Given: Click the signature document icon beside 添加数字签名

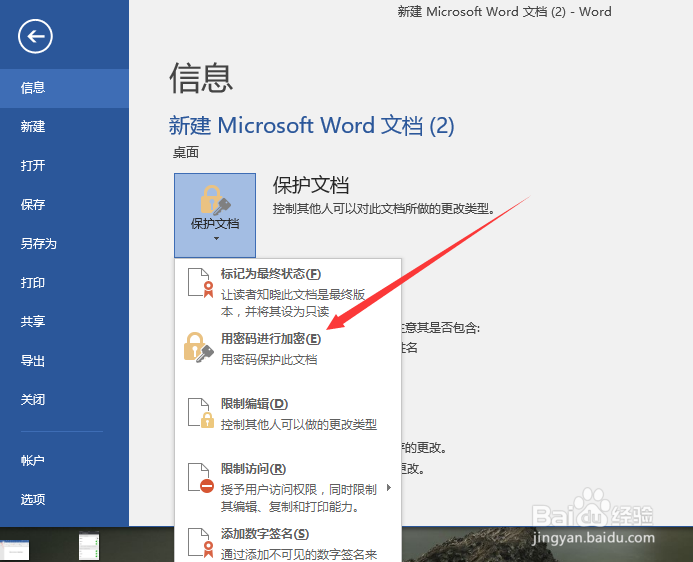Looking at the screenshot, I should click(201, 543).
